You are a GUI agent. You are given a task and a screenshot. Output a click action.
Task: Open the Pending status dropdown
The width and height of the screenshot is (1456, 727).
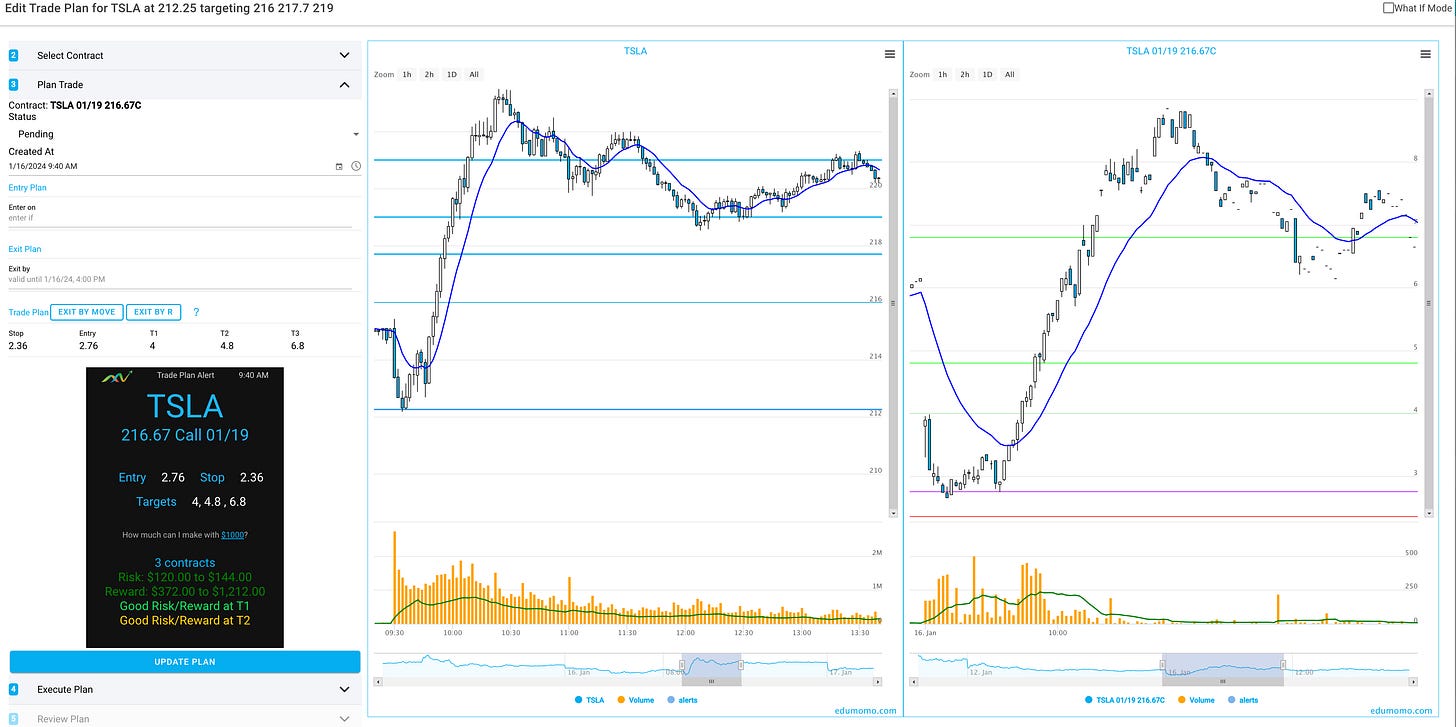184,134
